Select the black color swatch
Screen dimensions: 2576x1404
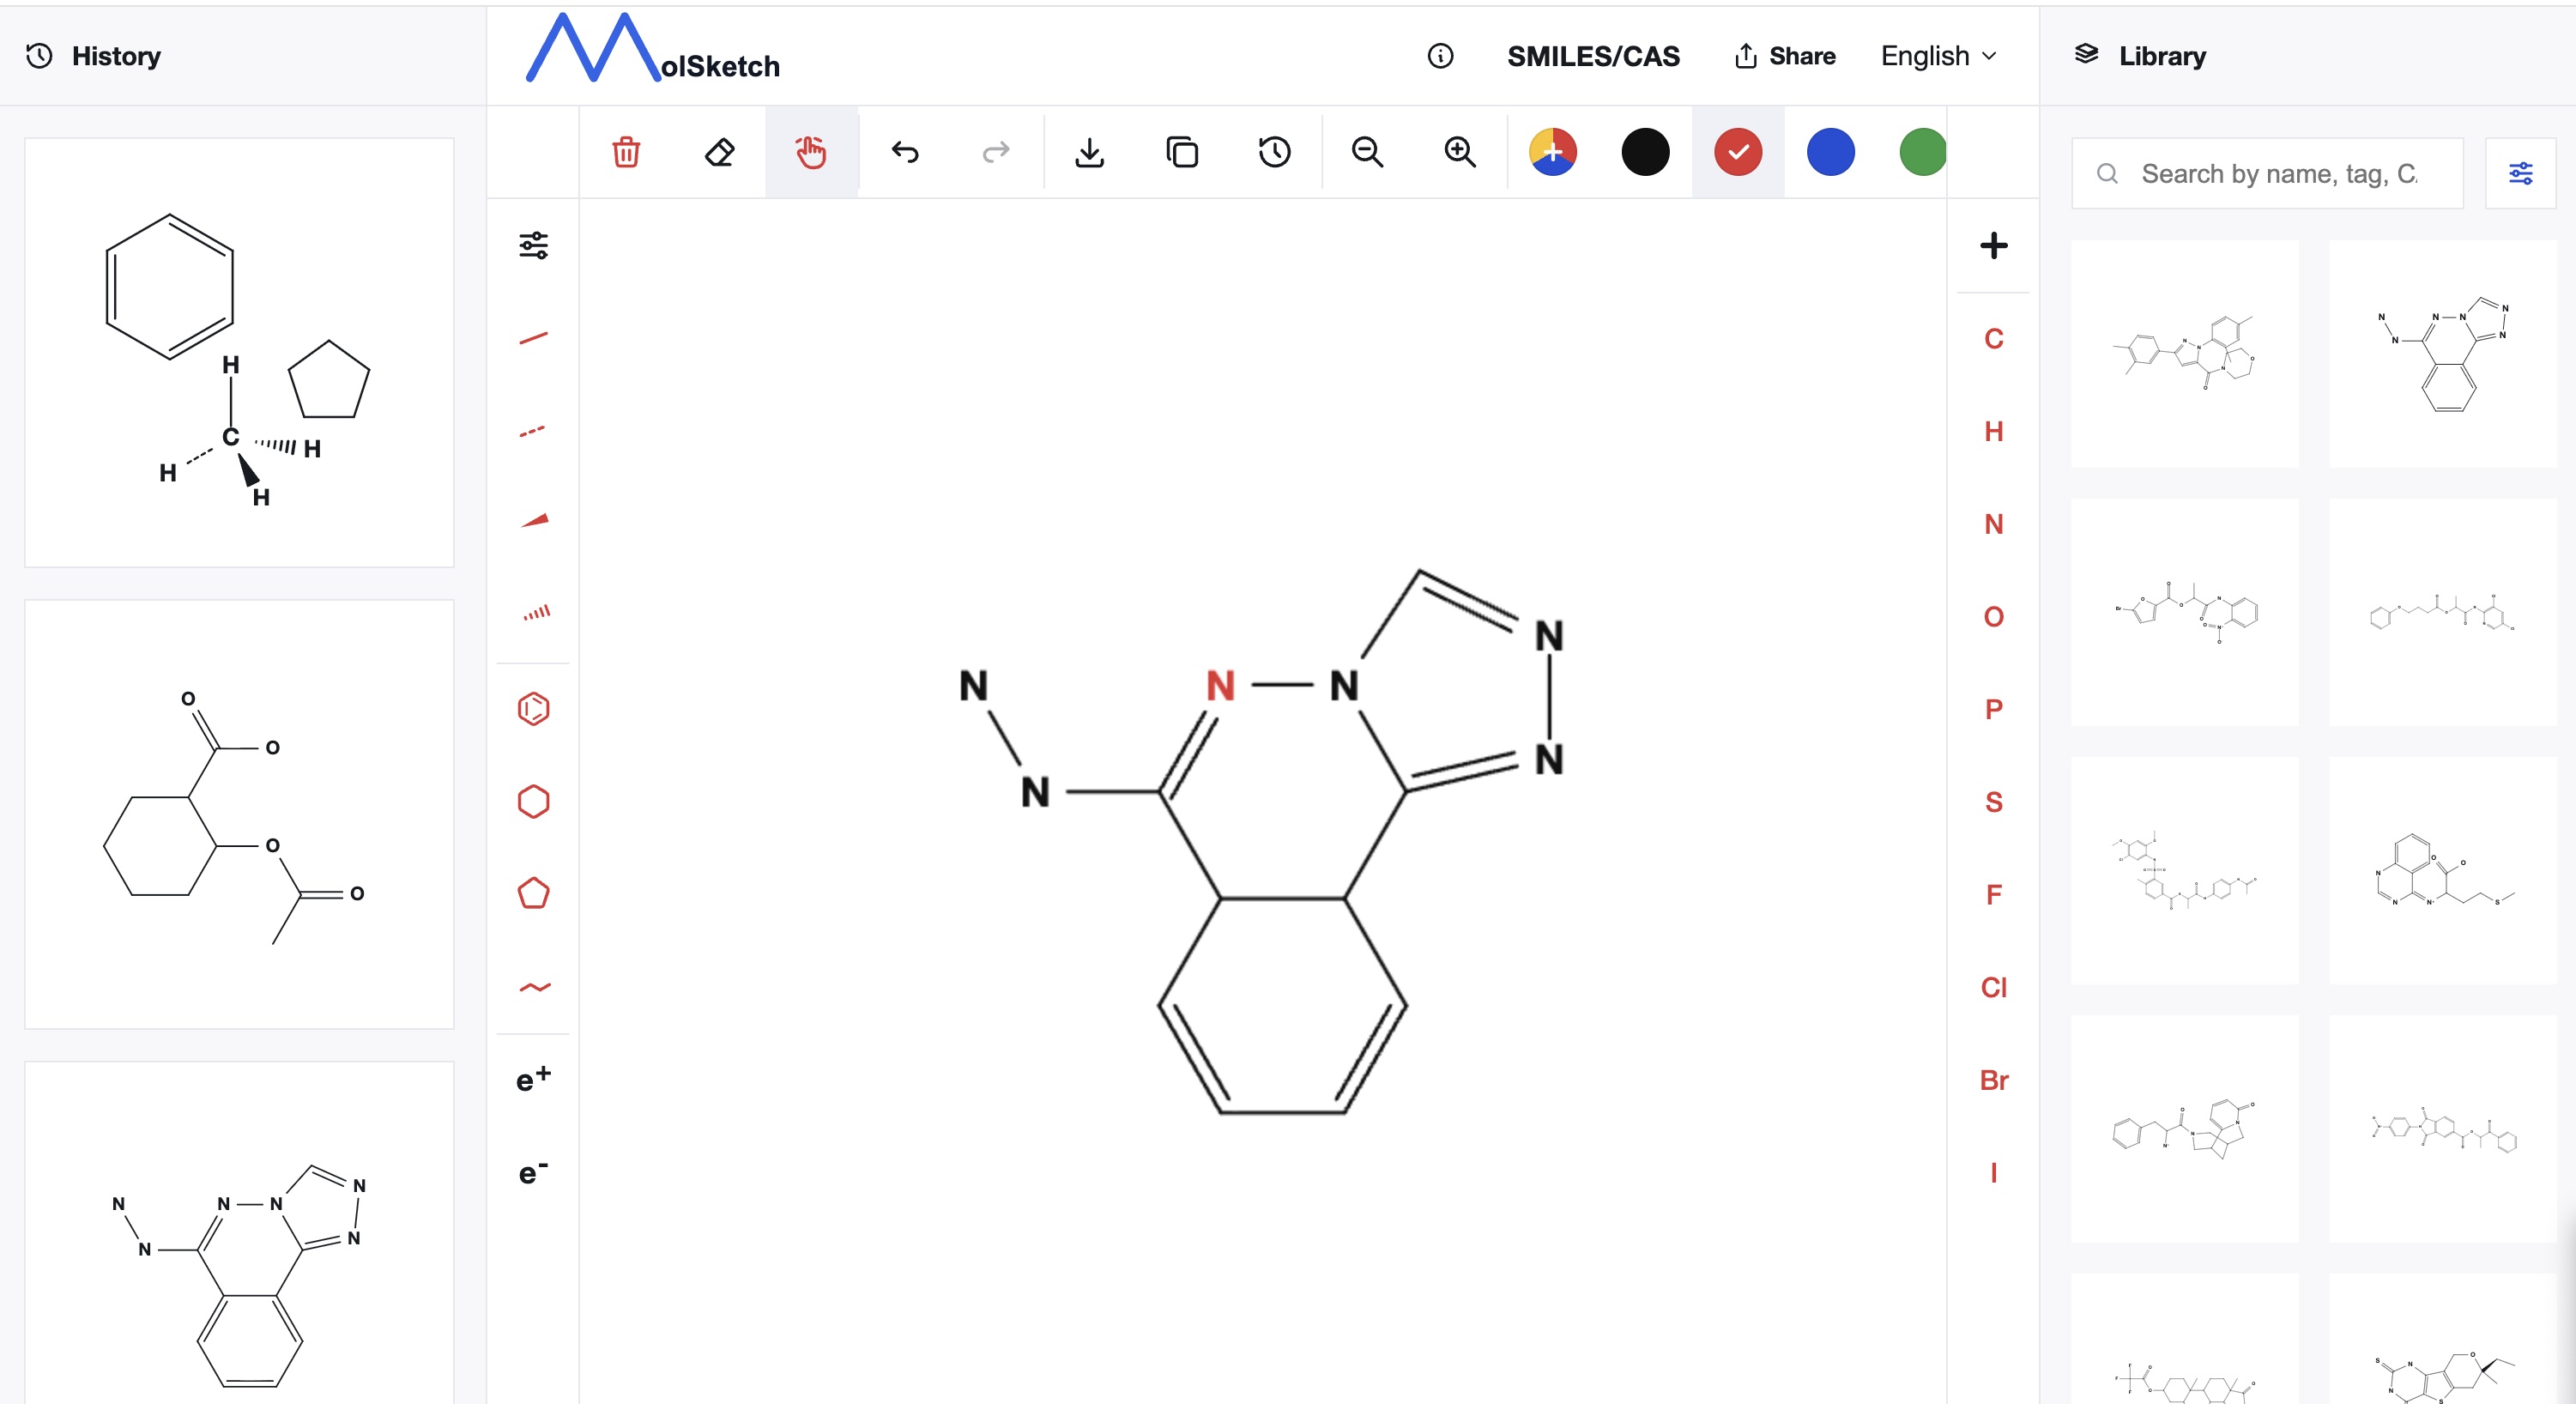[1645, 152]
